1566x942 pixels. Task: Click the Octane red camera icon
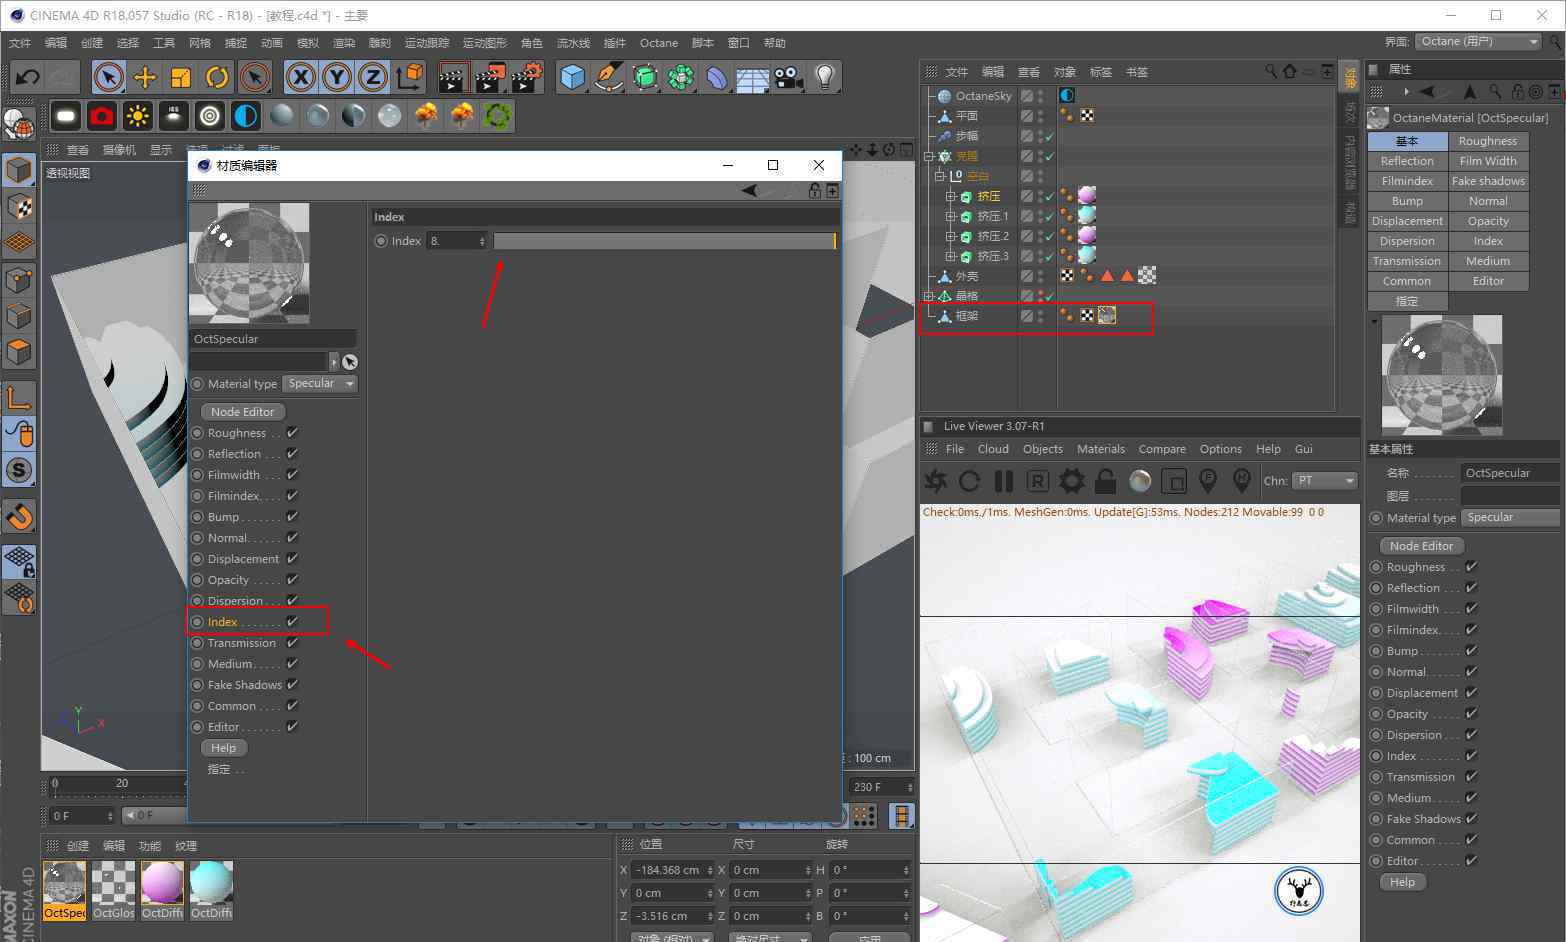(102, 116)
